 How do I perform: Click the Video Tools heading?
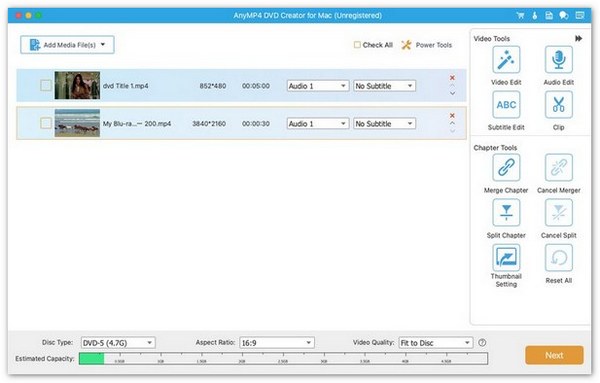[492, 39]
